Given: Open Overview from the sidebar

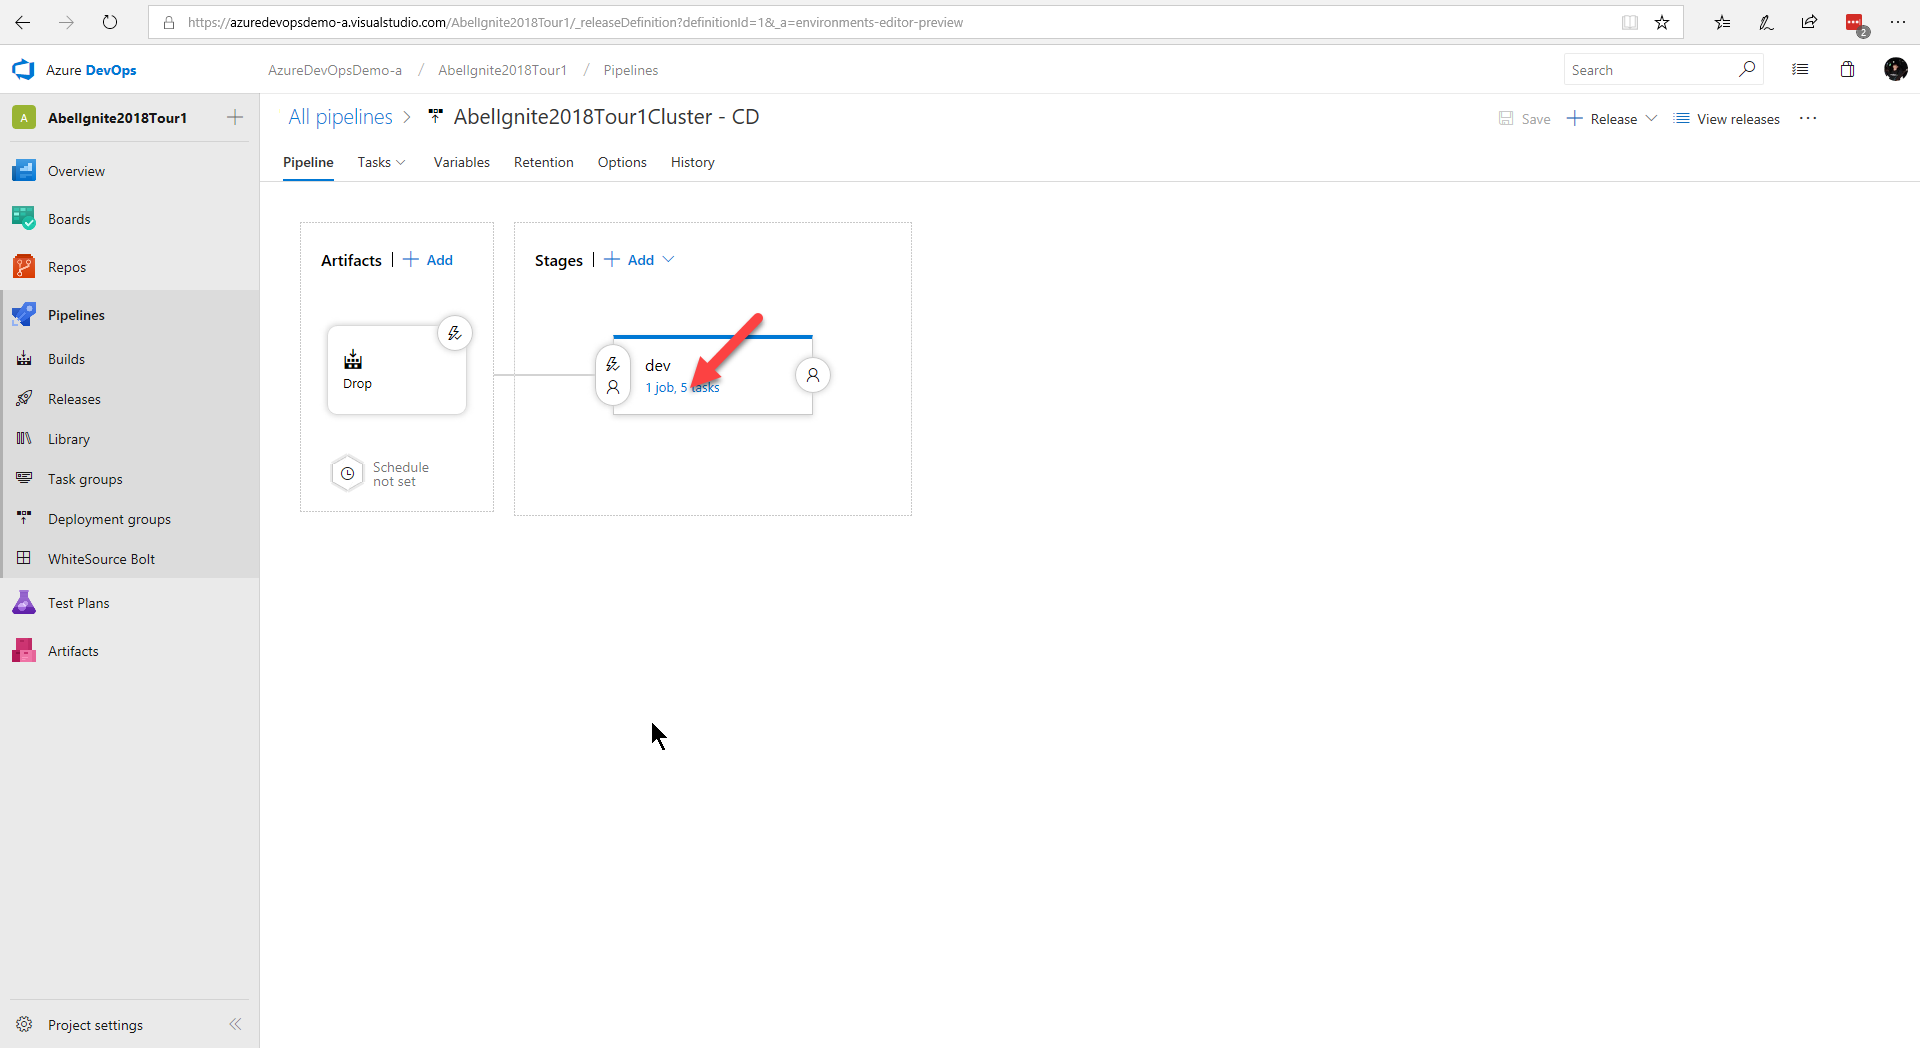Looking at the screenshot, I should [76, 171].
